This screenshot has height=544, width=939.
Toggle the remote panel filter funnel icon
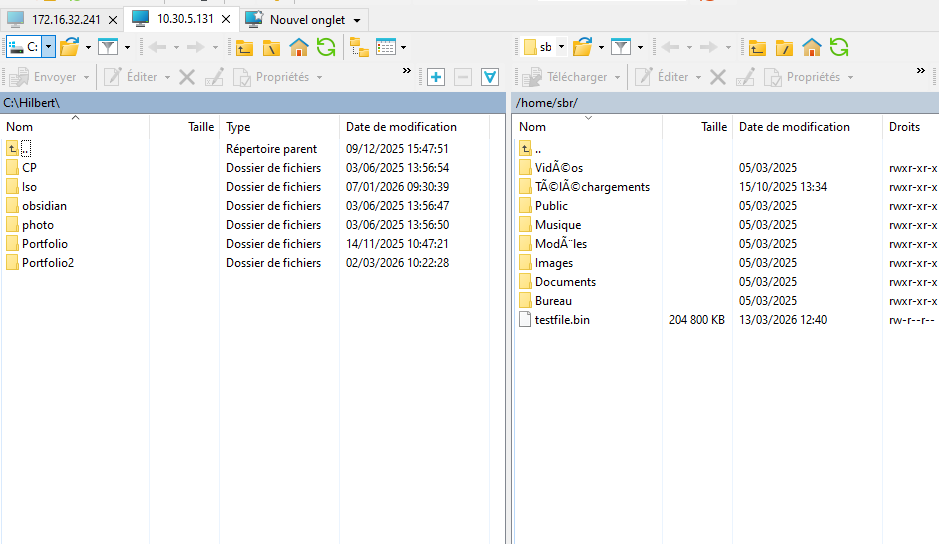(621, 47)
